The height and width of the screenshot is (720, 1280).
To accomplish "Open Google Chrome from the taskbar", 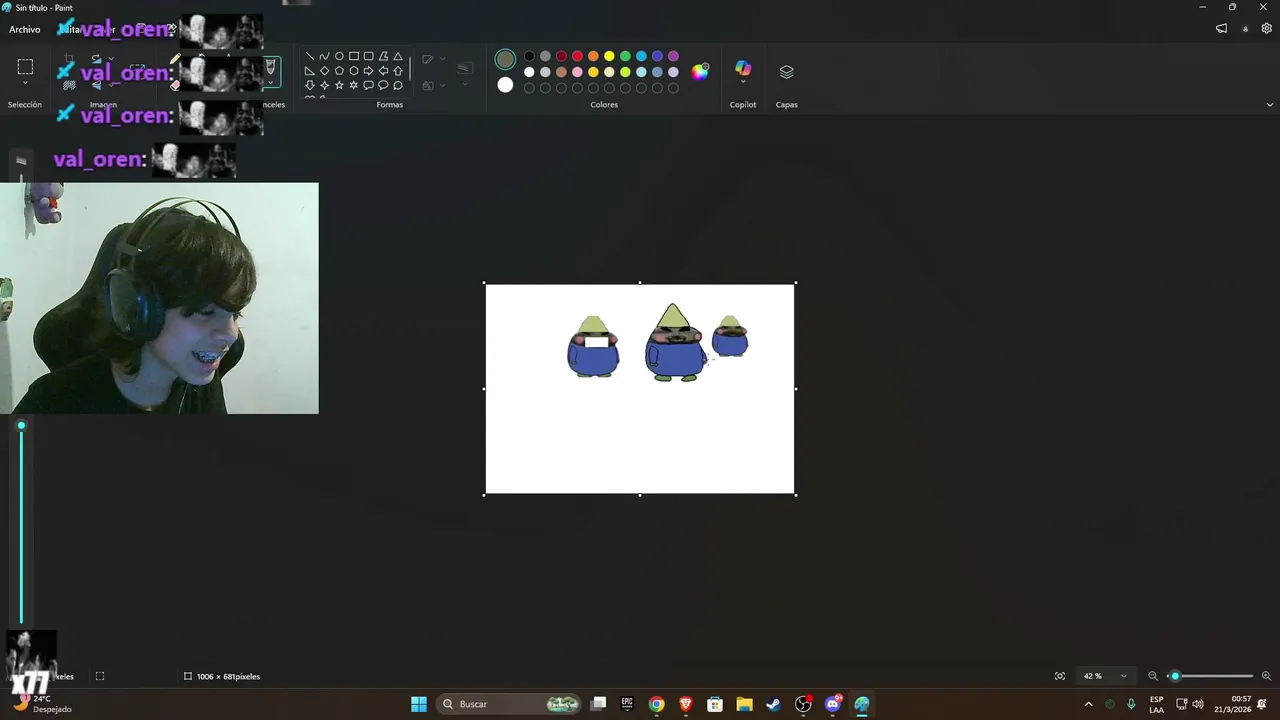I will pyautogui.click(x=656, y=704).
